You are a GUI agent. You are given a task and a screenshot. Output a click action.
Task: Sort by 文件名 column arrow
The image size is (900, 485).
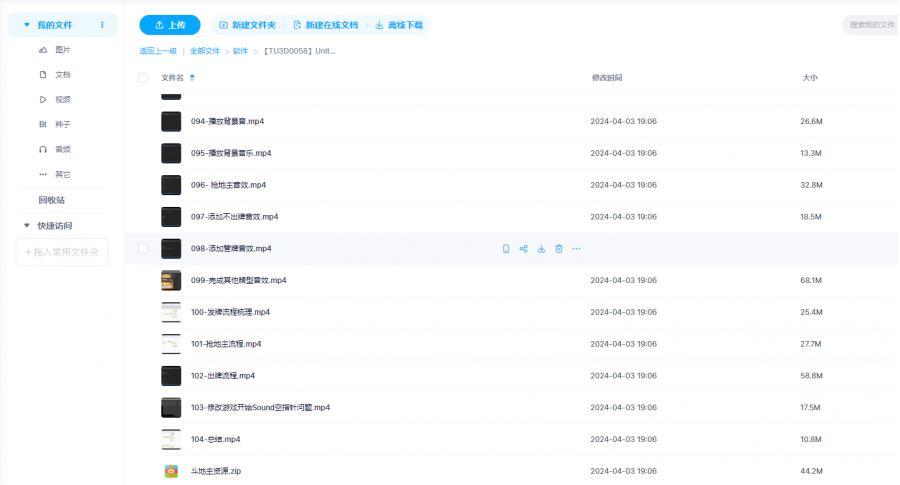[x=192, y=77]
